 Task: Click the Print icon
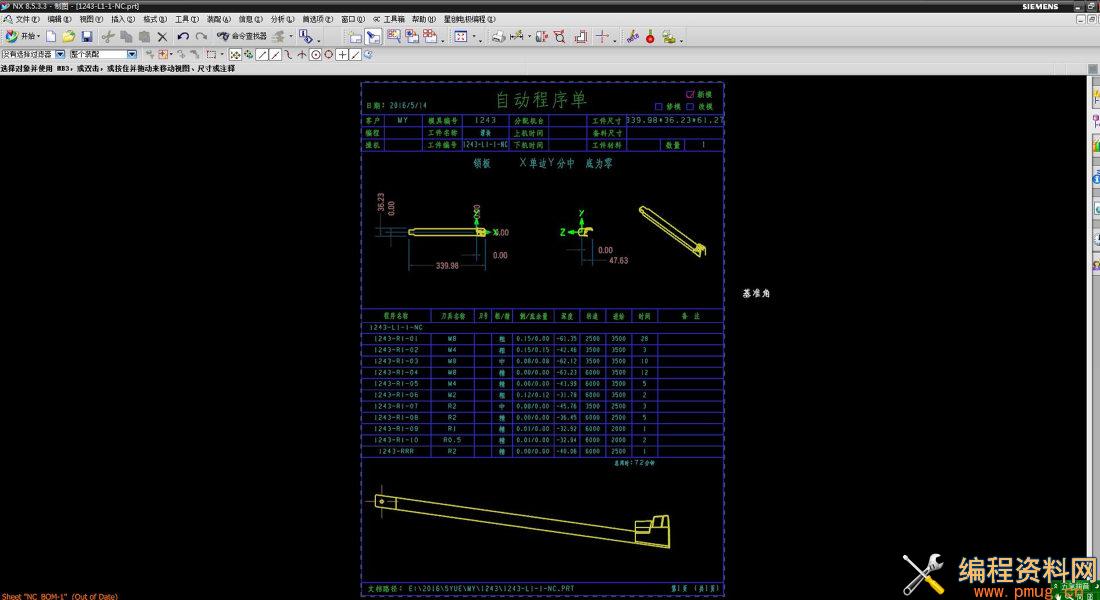[498, 36]
